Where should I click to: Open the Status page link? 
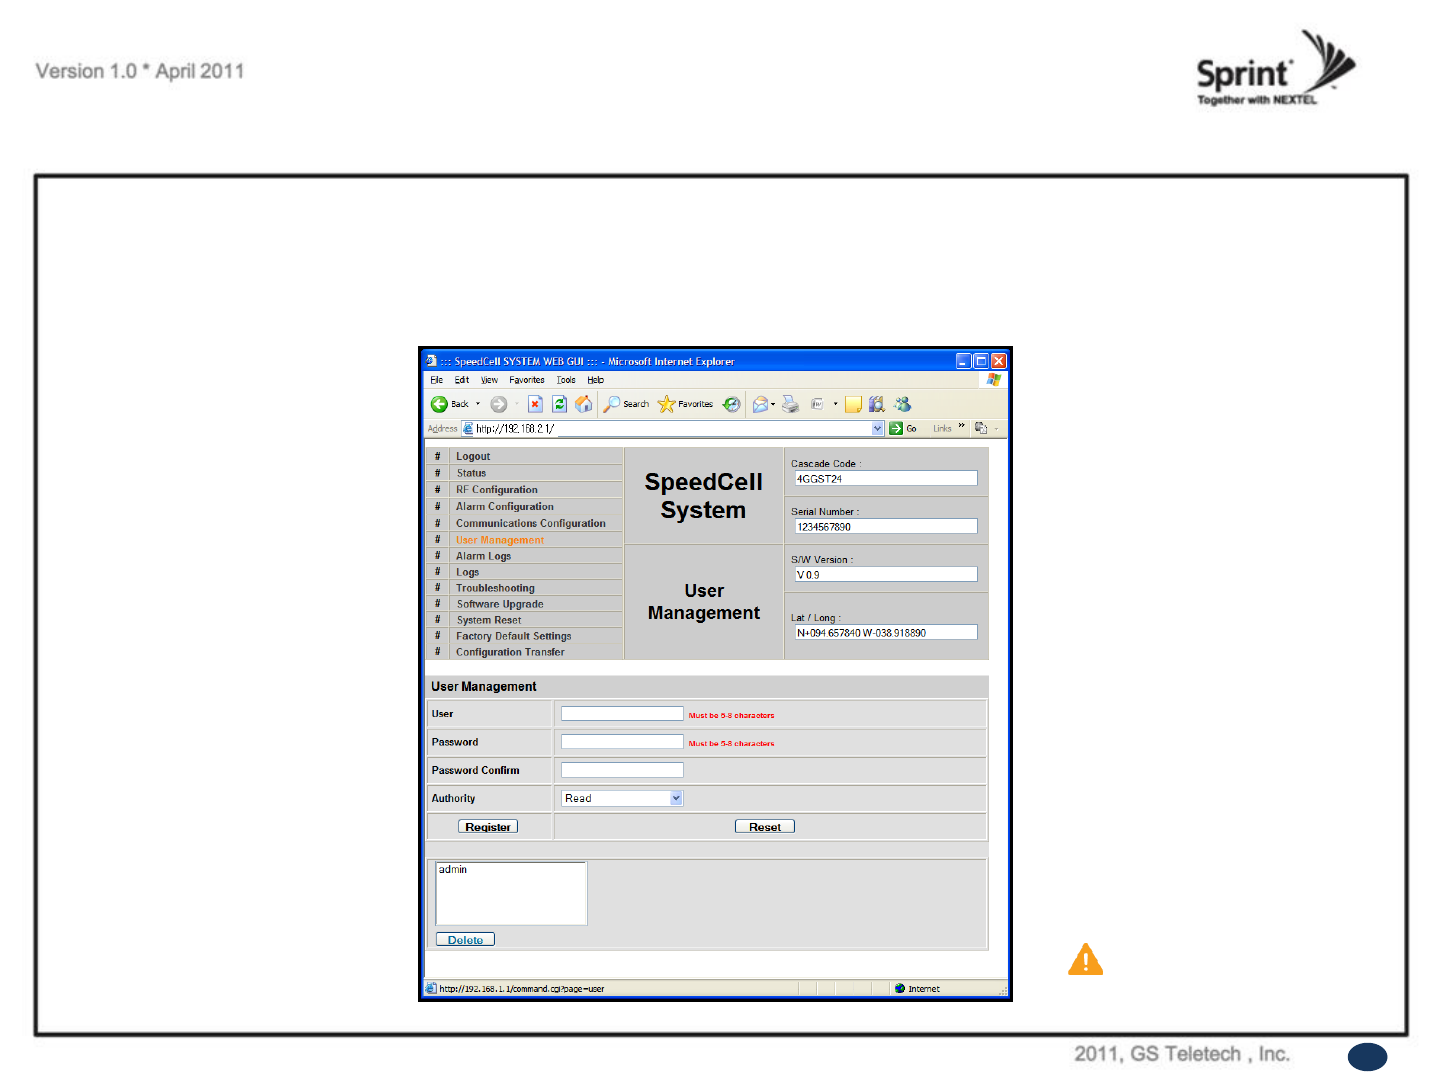[471, 473]
